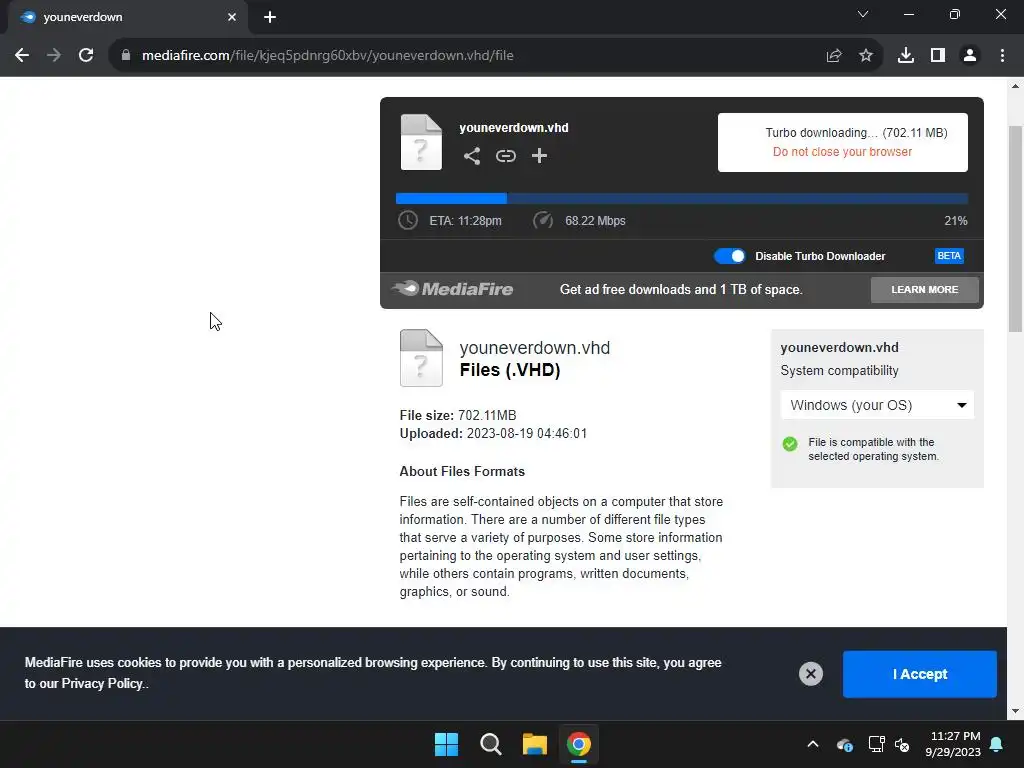Click the file icon in the download panel
Screen dimensions: 1024x768
[x=421, y=142]
